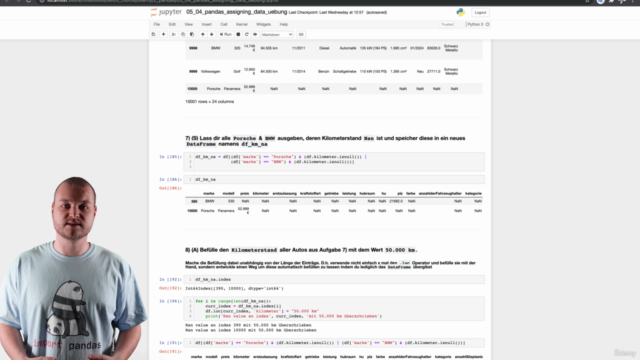Viewport: 640px width, 360px height.
Task: Open the Kernel menu
Action: click(242, 24)
